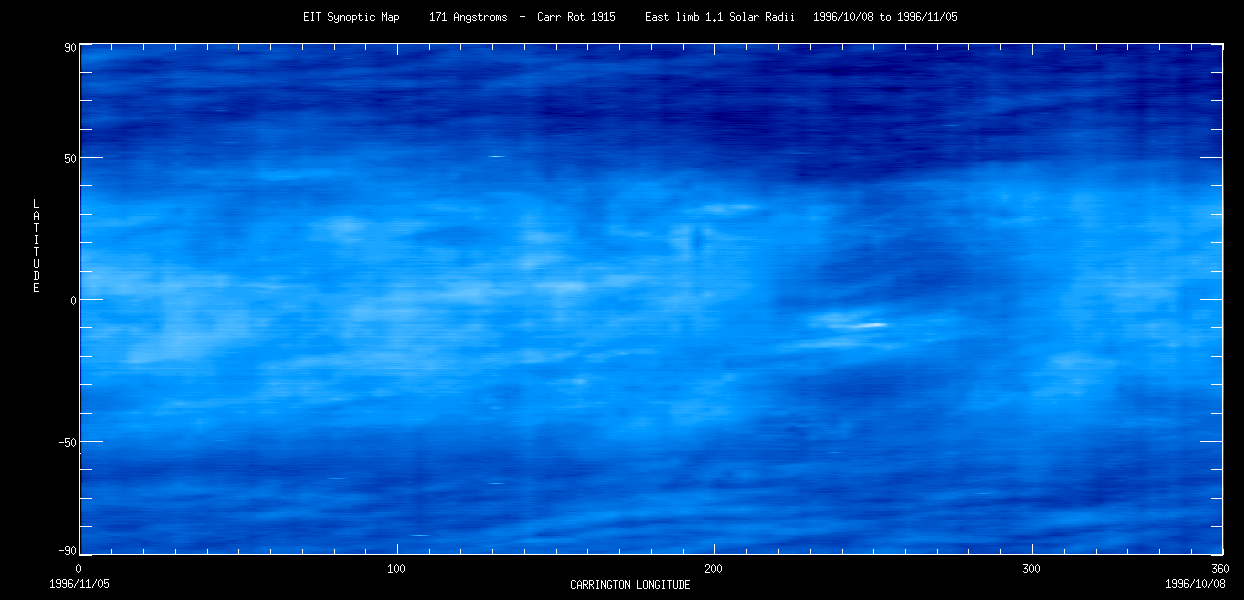Click the '1996/11/05' date at bottom left
1244x600 pixels.
[x=79, y=583]
